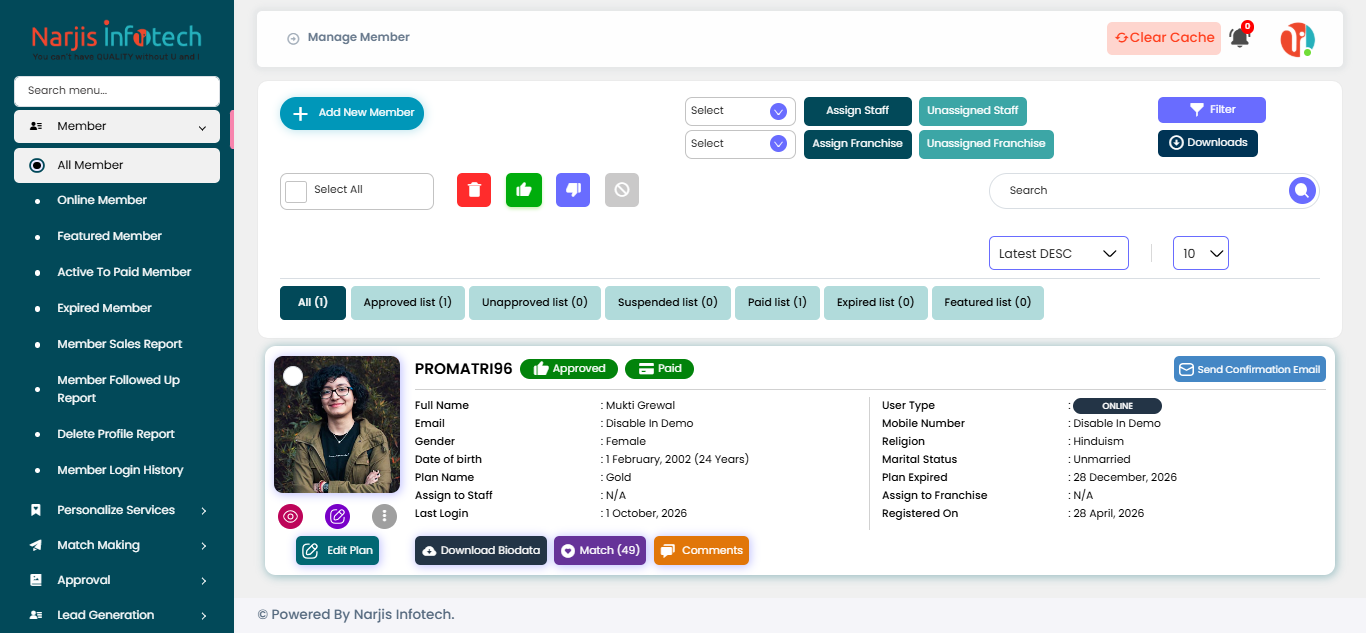
Task: Switch to the Approved list tab
Action: pyautogui.click(x=408, y=303)
